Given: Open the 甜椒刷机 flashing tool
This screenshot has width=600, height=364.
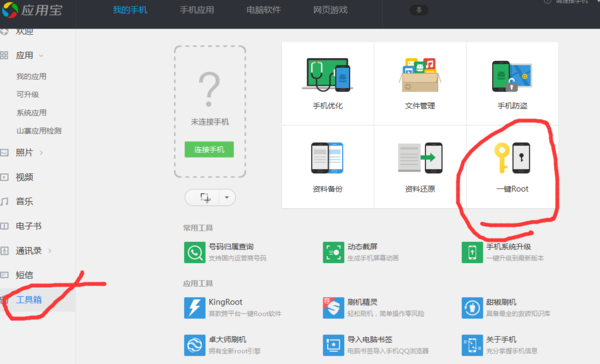Looking at the screenshot, I should pos(506,308).
